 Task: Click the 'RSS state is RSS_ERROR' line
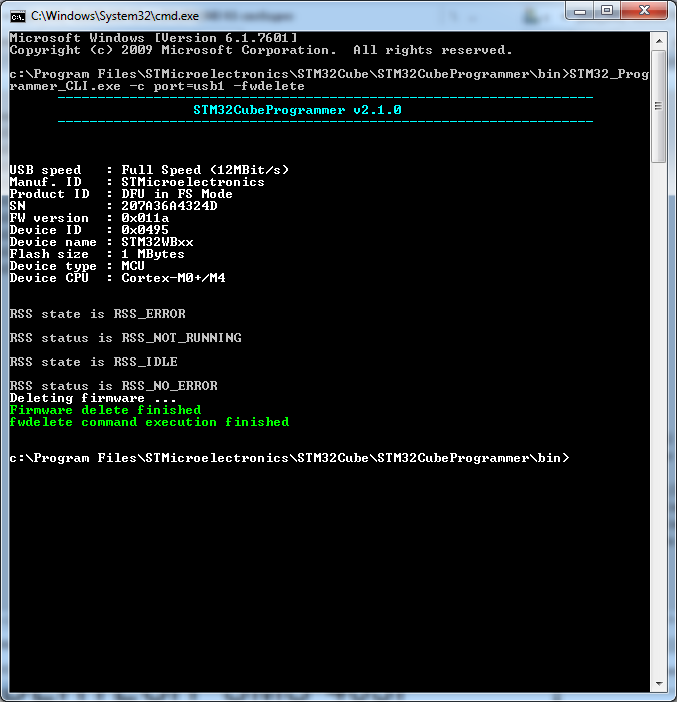[97, 314]
